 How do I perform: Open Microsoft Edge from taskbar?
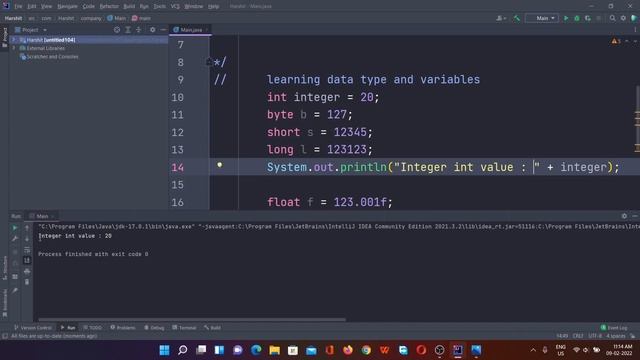(256, 350)
